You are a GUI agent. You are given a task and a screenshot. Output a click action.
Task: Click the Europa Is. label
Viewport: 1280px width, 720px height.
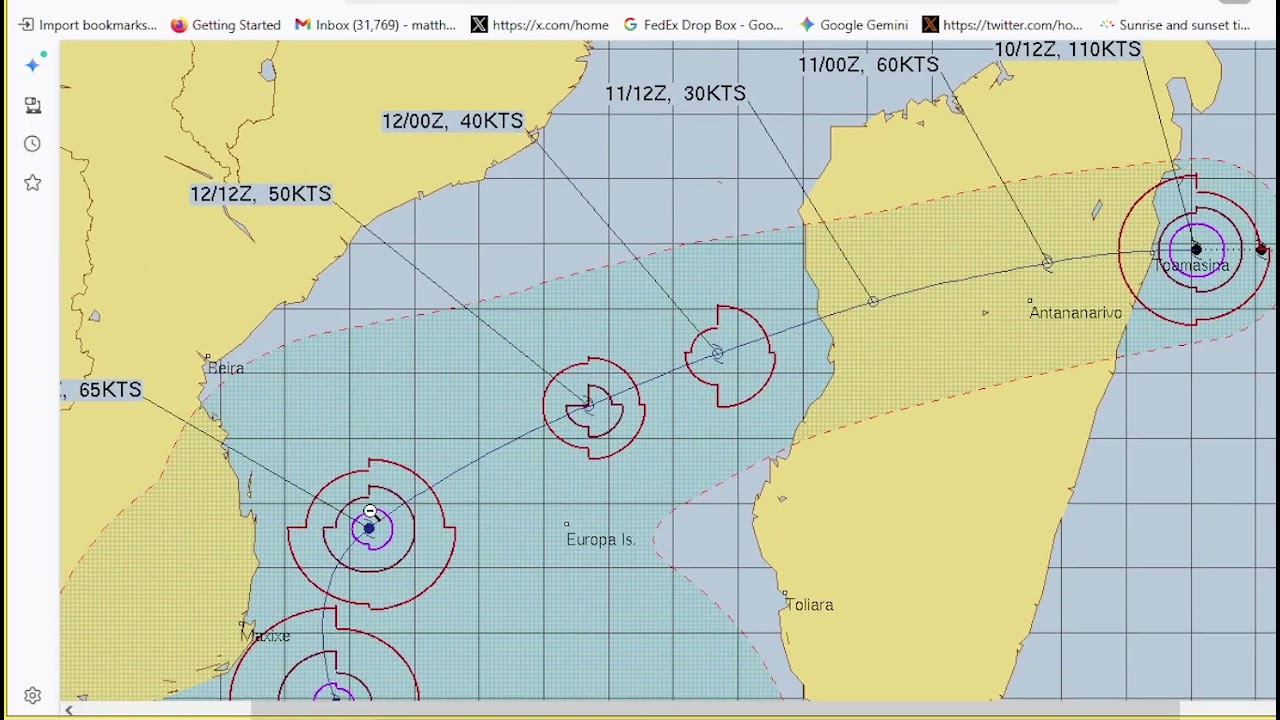600,540
